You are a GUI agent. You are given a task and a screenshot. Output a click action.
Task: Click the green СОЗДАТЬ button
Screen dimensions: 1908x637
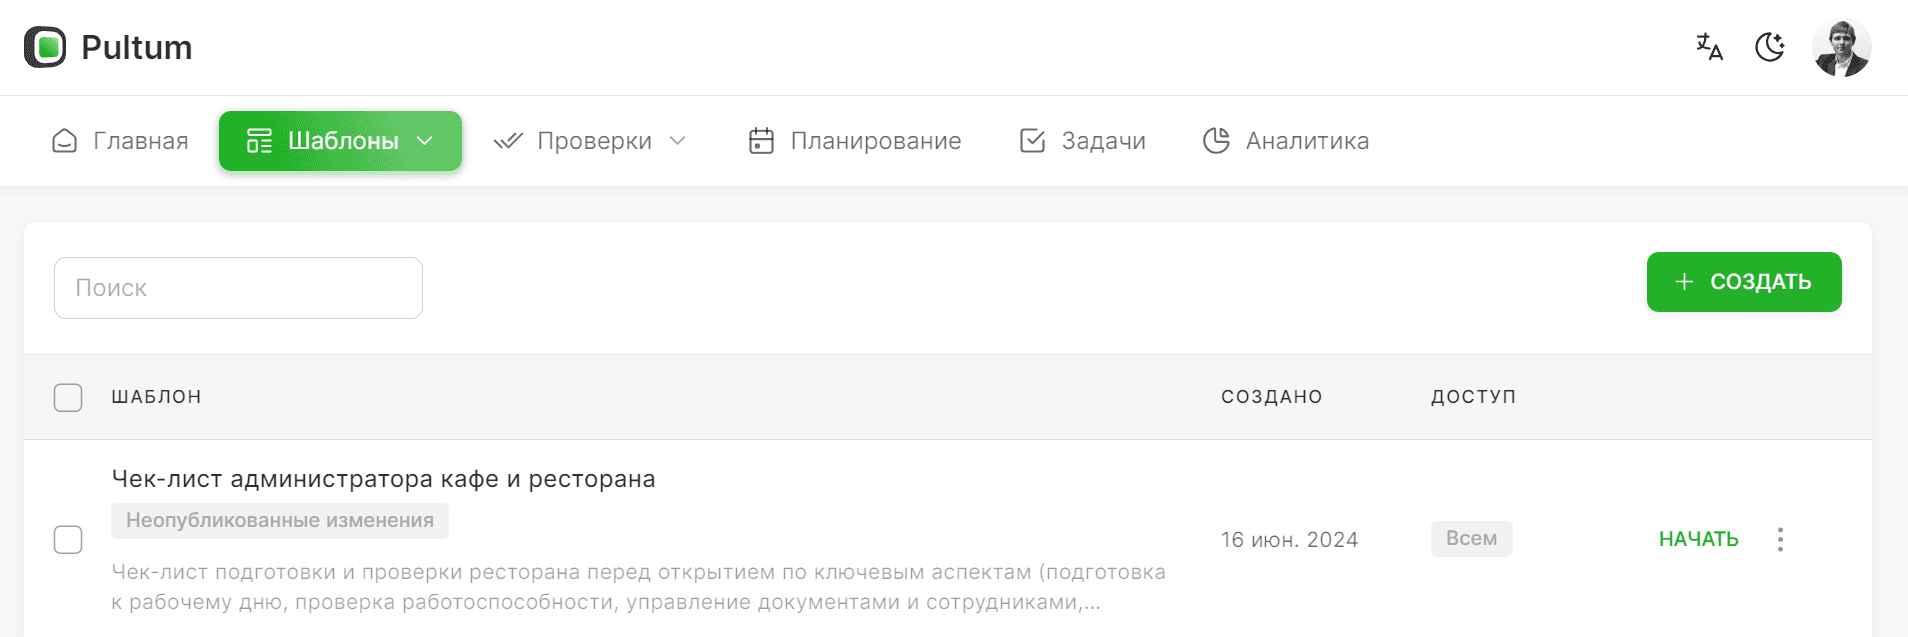[1744, 282]
